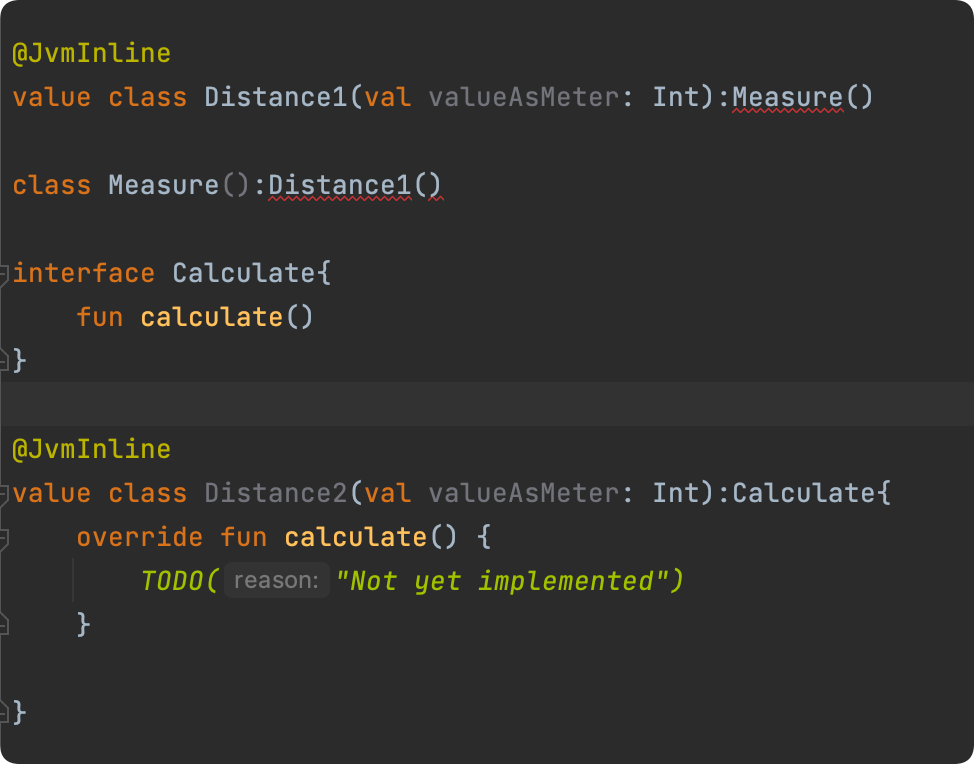Click the TODO function call
974x764 pixels.
click(172, 581)
